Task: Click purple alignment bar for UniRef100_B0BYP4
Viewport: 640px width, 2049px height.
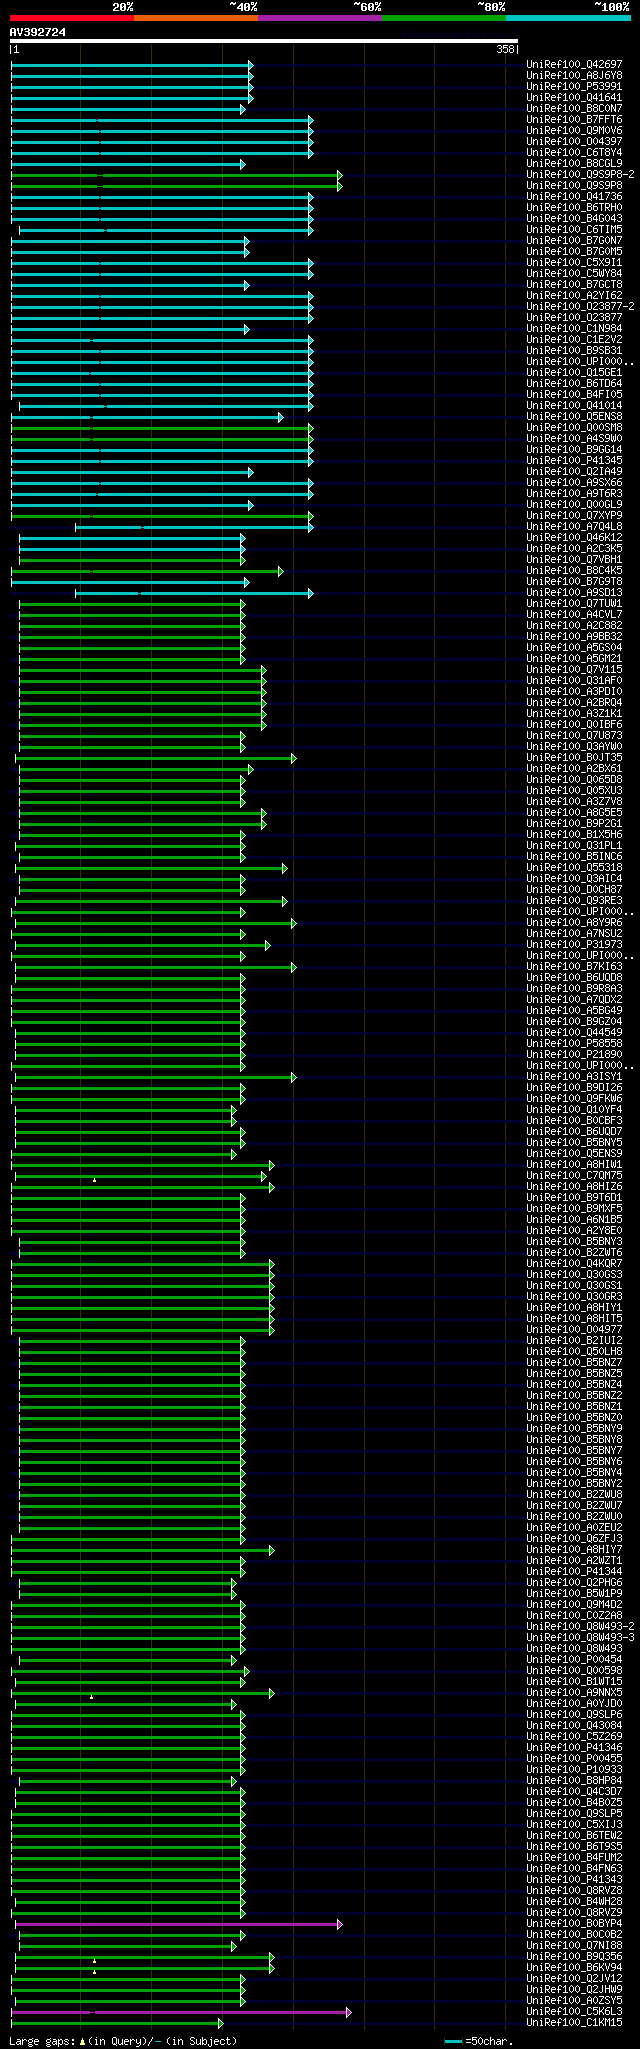Action: coord(179,1924)
